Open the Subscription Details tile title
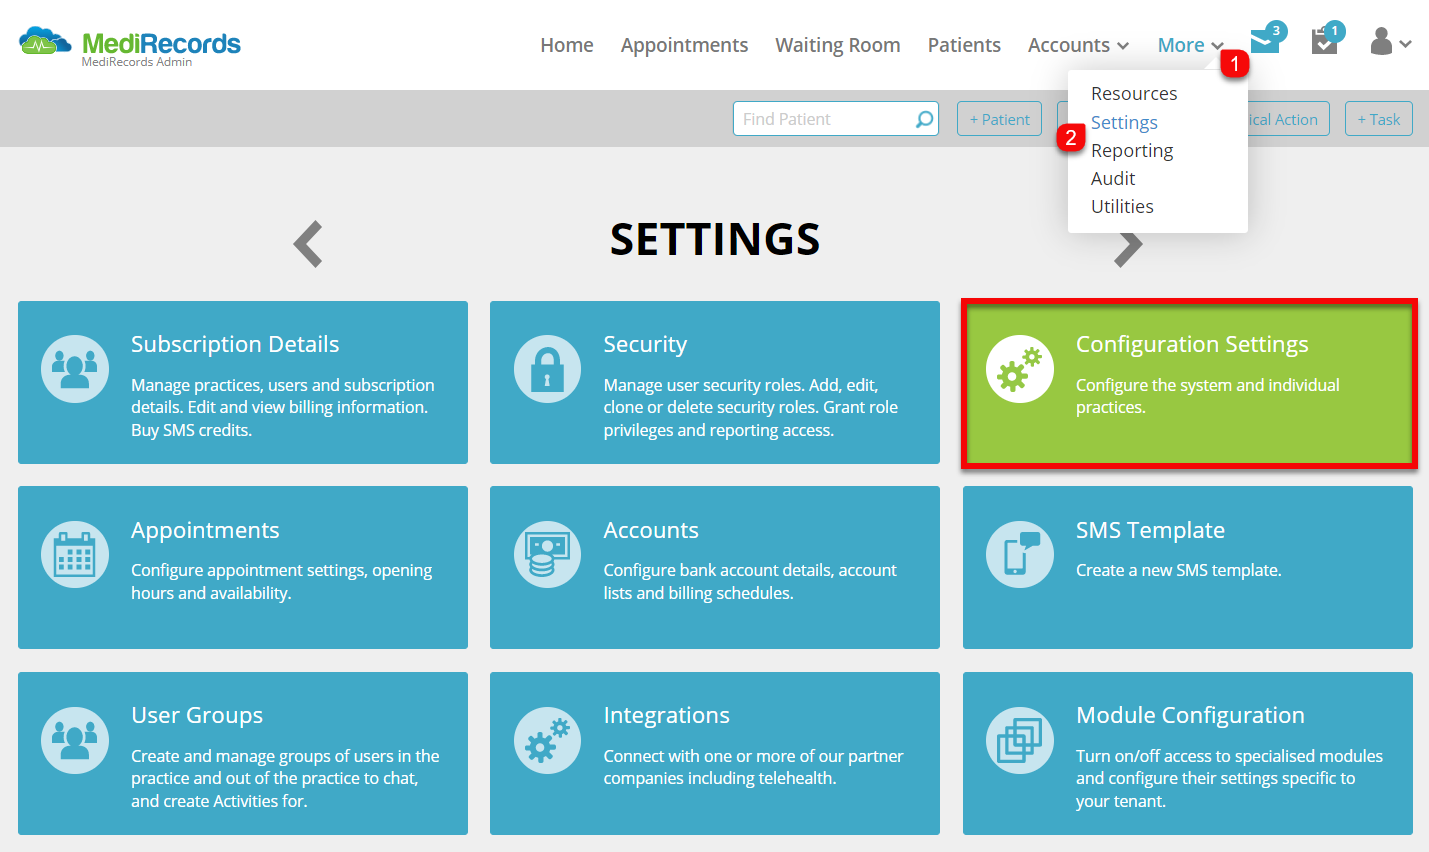Image resolution: width=1429 pixels, height=852 pixels. 235,344
